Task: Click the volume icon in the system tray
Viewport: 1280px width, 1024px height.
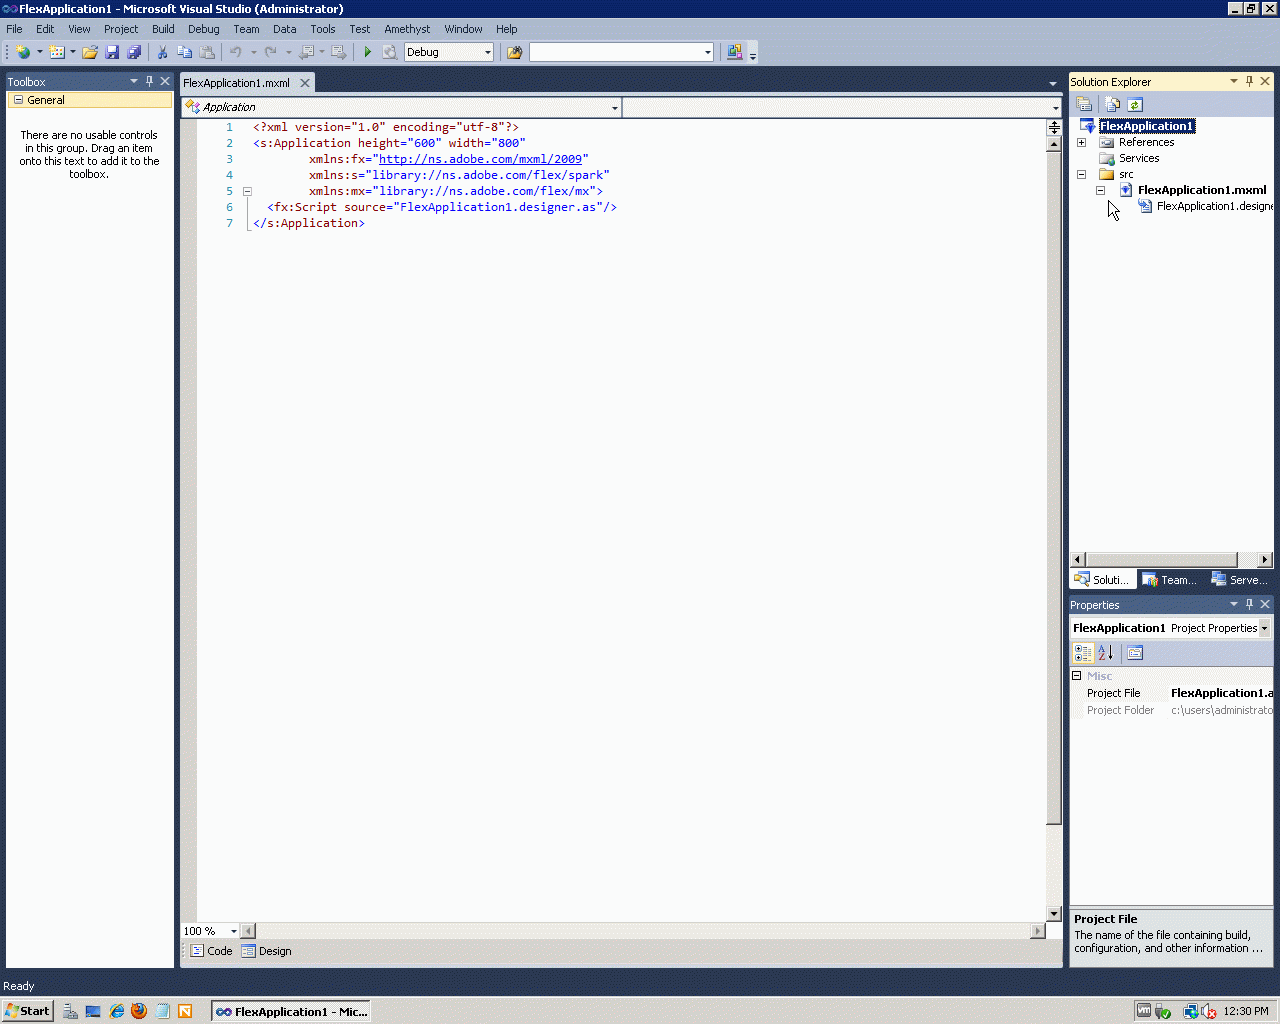Action: click(x=1209, y=1011)
